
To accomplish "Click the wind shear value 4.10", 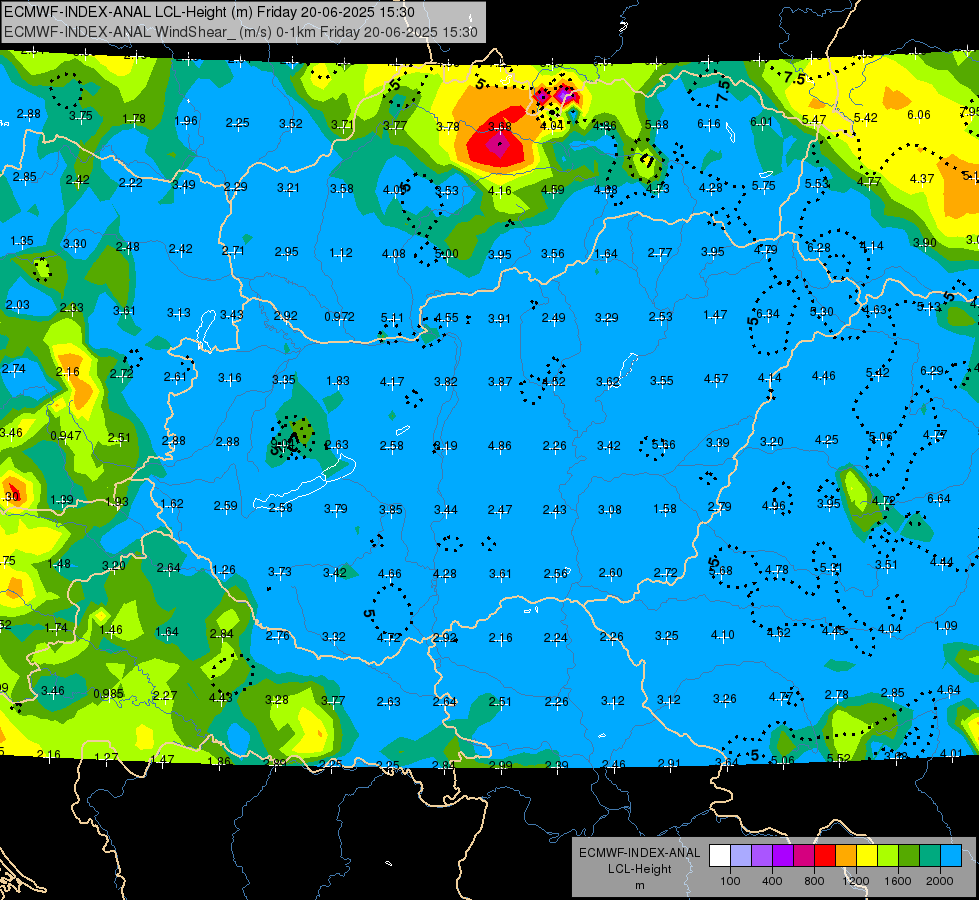I will (x=722, y=635).
